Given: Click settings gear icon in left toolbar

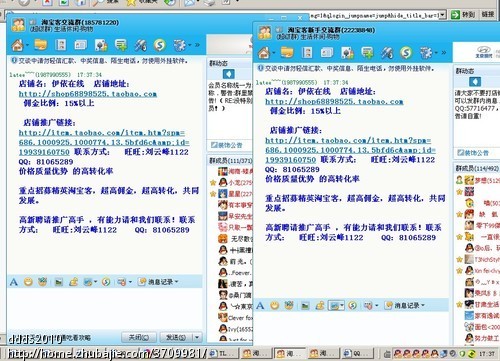Looking at the screenshot, I should (x=180, y=45).
